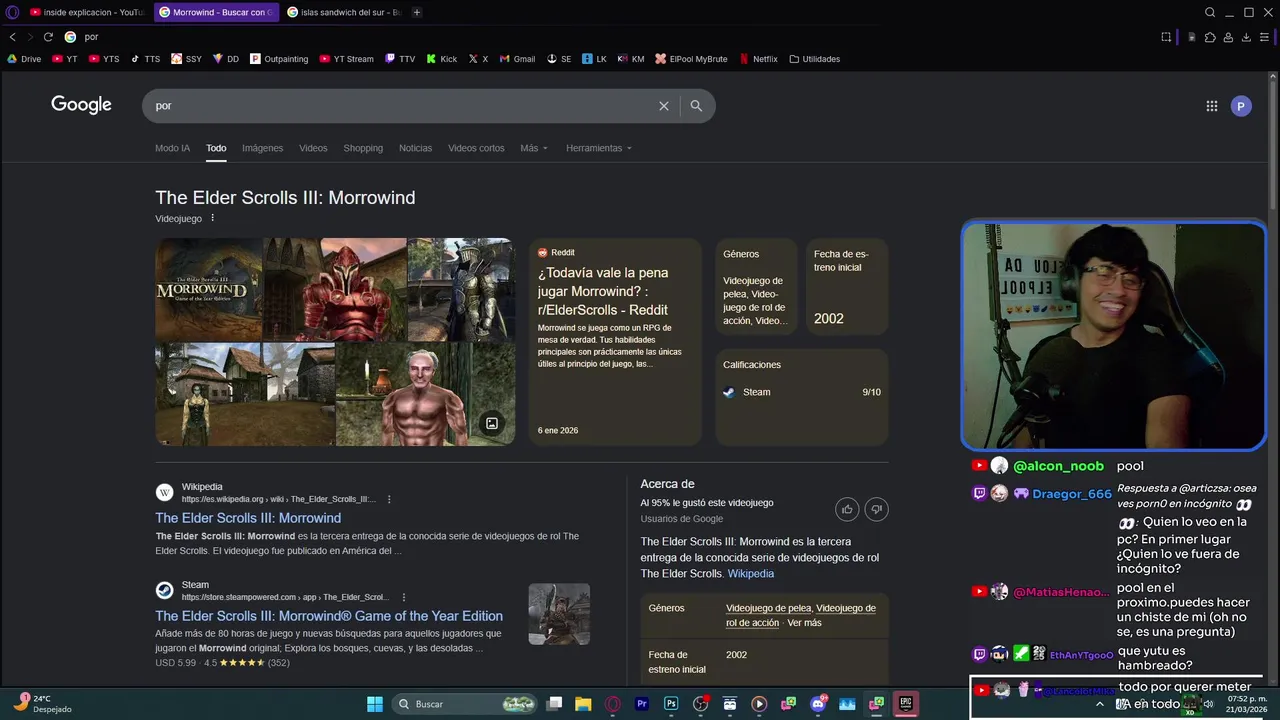
Task: Open the Windows Start menu
Action: 374,704
